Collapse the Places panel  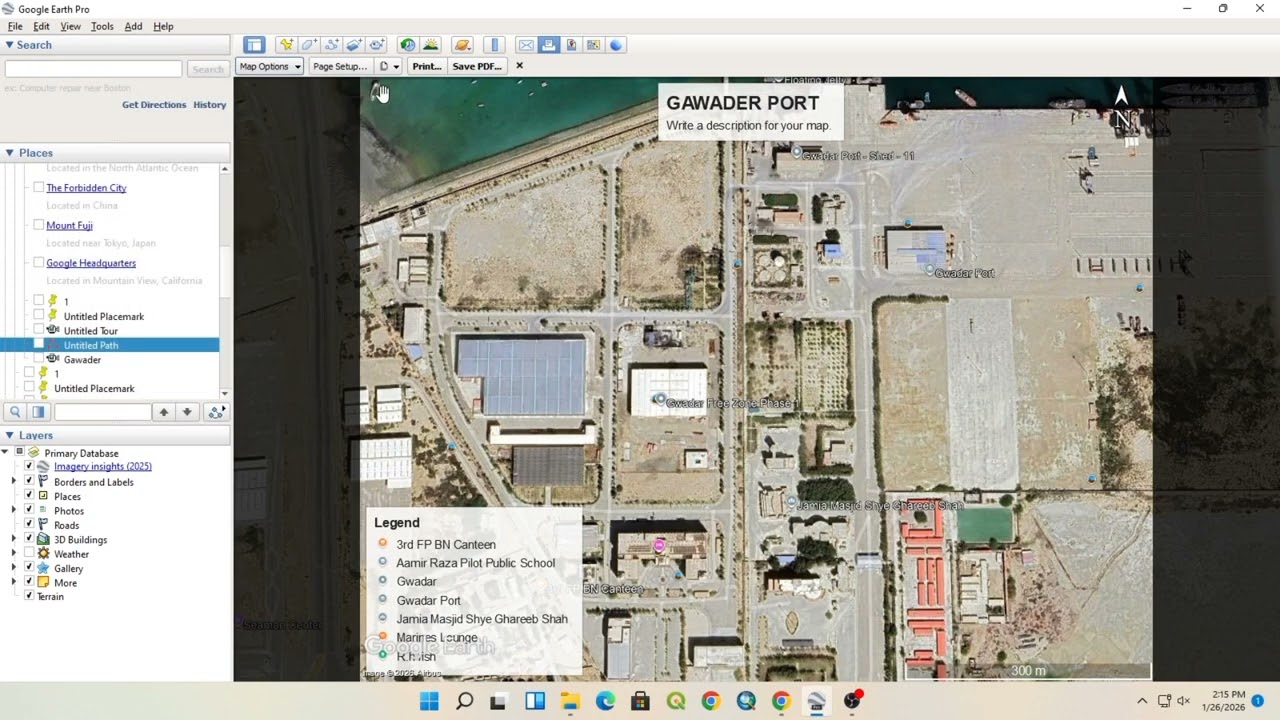(10, 153)
